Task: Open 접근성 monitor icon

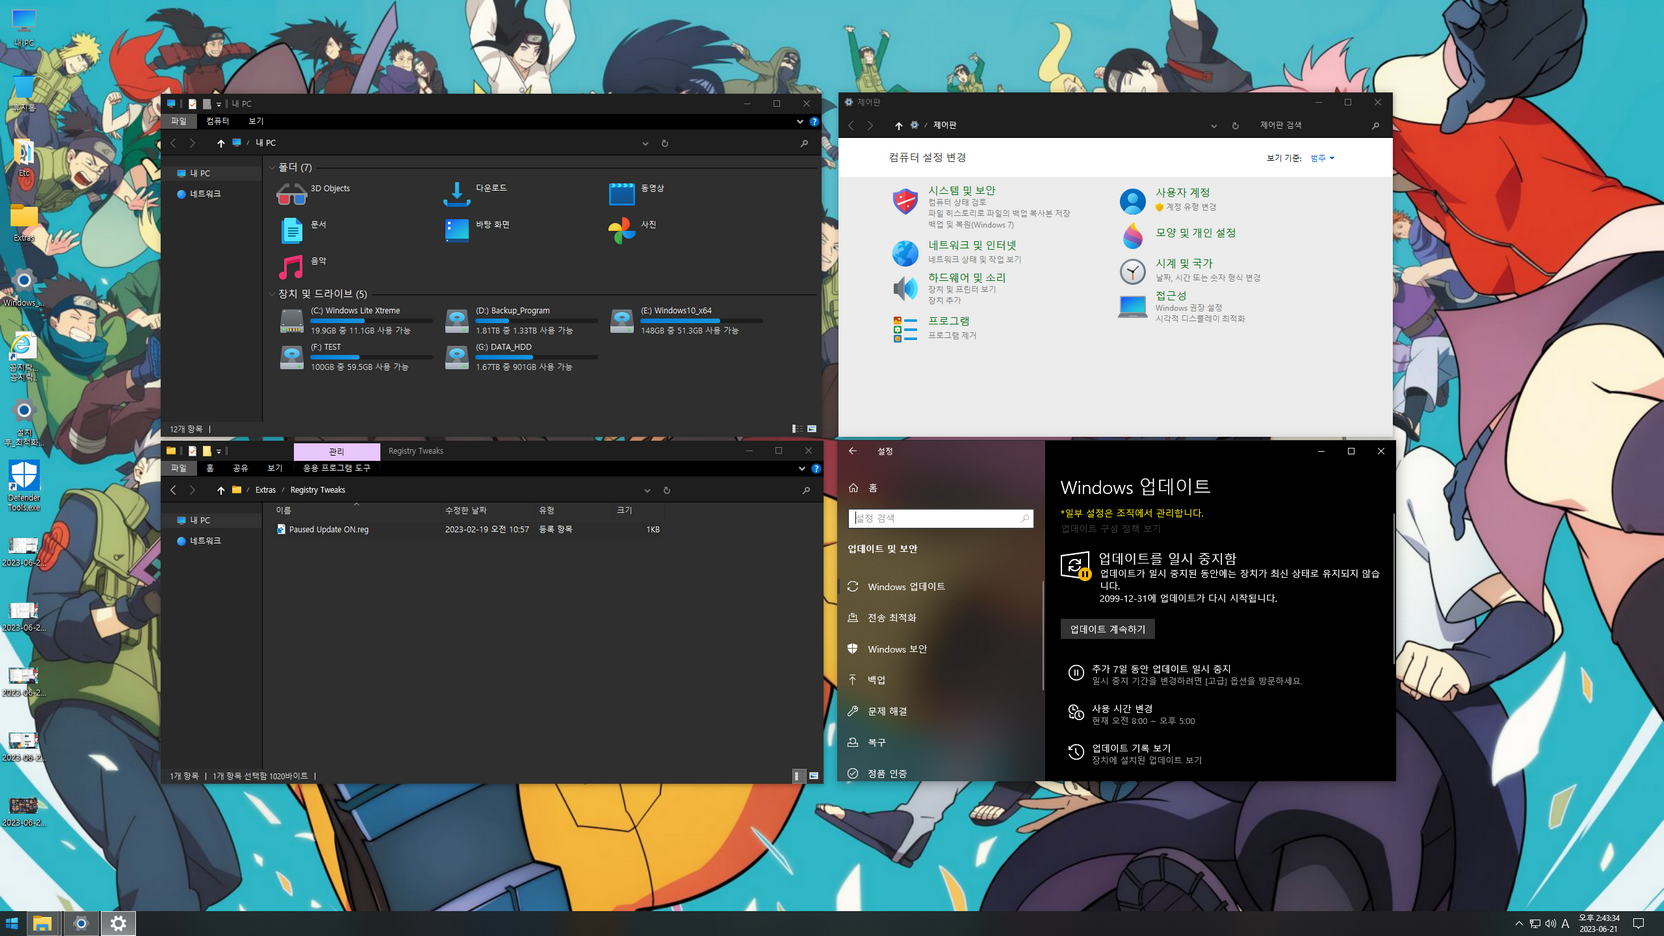Action: pyautogui.click(x=1132, y=306)
